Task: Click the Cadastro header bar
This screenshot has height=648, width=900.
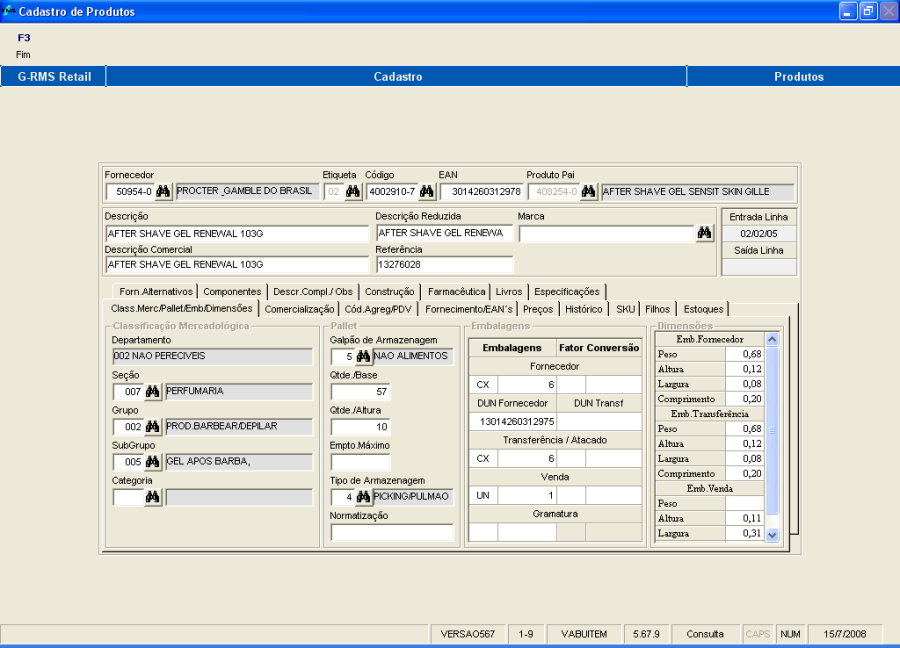Action: (x=397, y=76)
